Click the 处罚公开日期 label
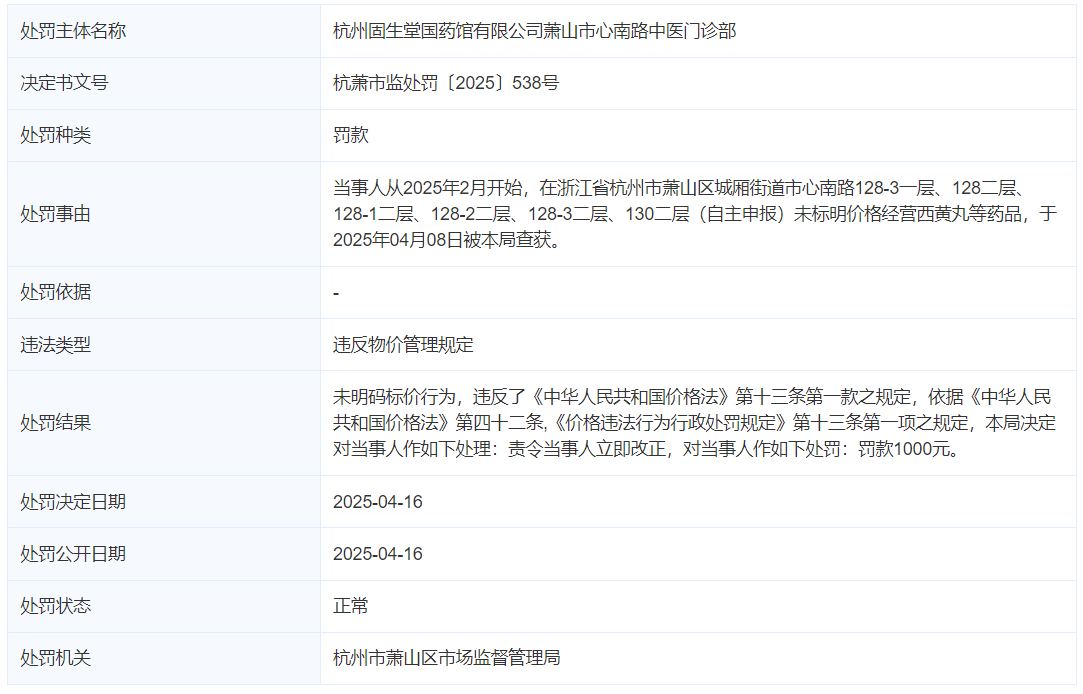This screenshot has width=1083, height=694. tap(73, 554)
